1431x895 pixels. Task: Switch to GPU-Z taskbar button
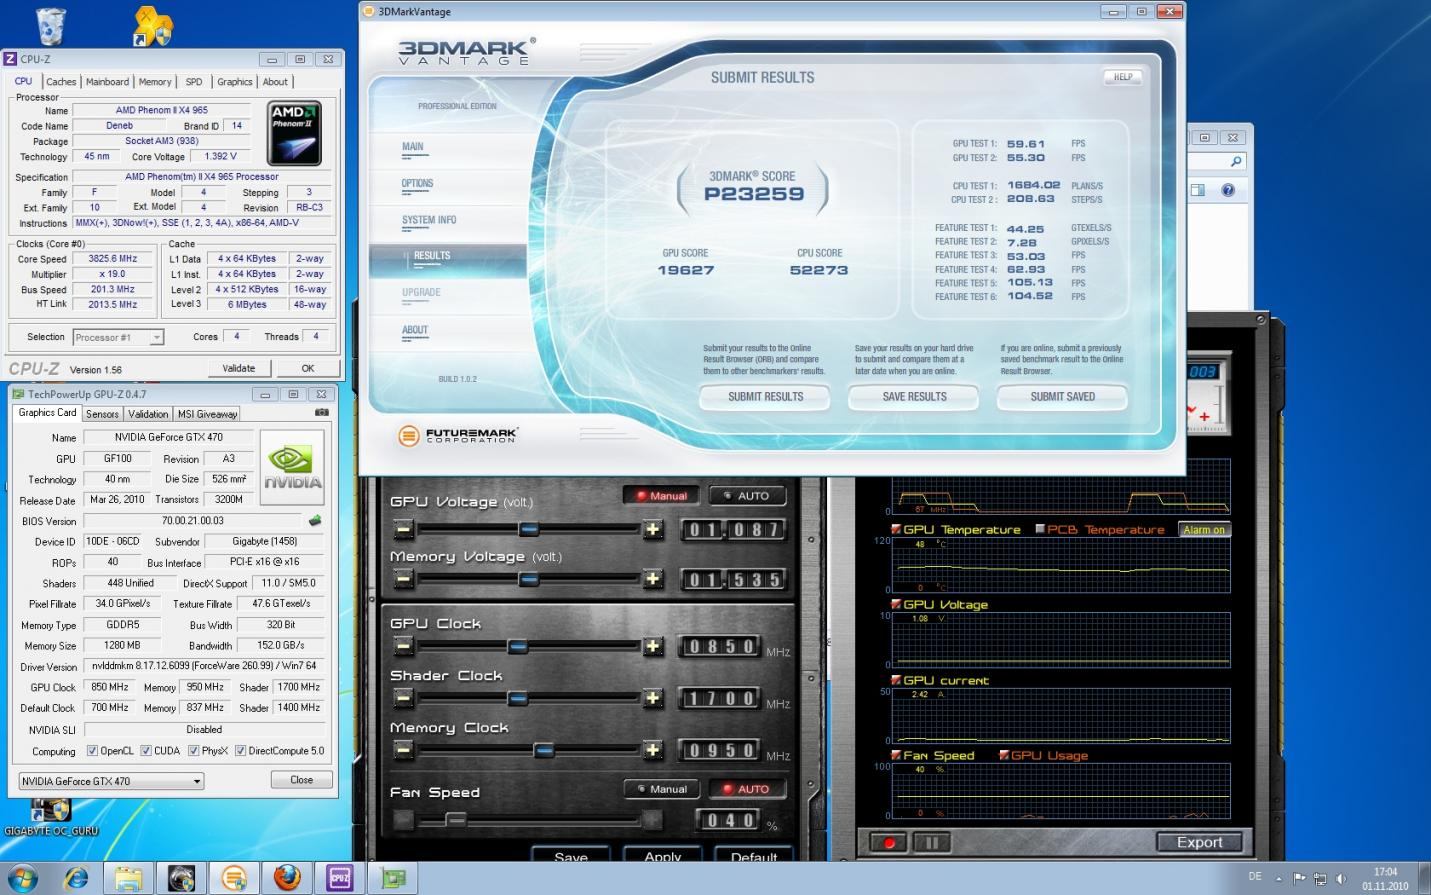393,879
